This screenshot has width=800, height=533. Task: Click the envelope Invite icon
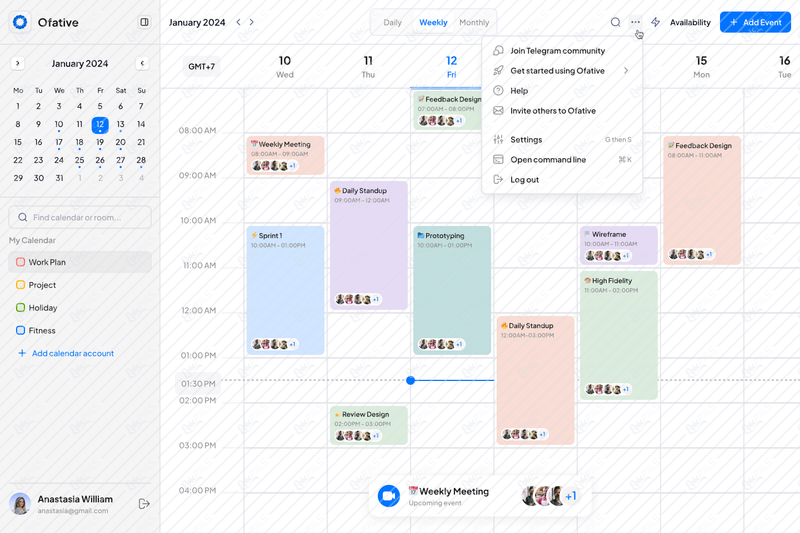point(498,111)
